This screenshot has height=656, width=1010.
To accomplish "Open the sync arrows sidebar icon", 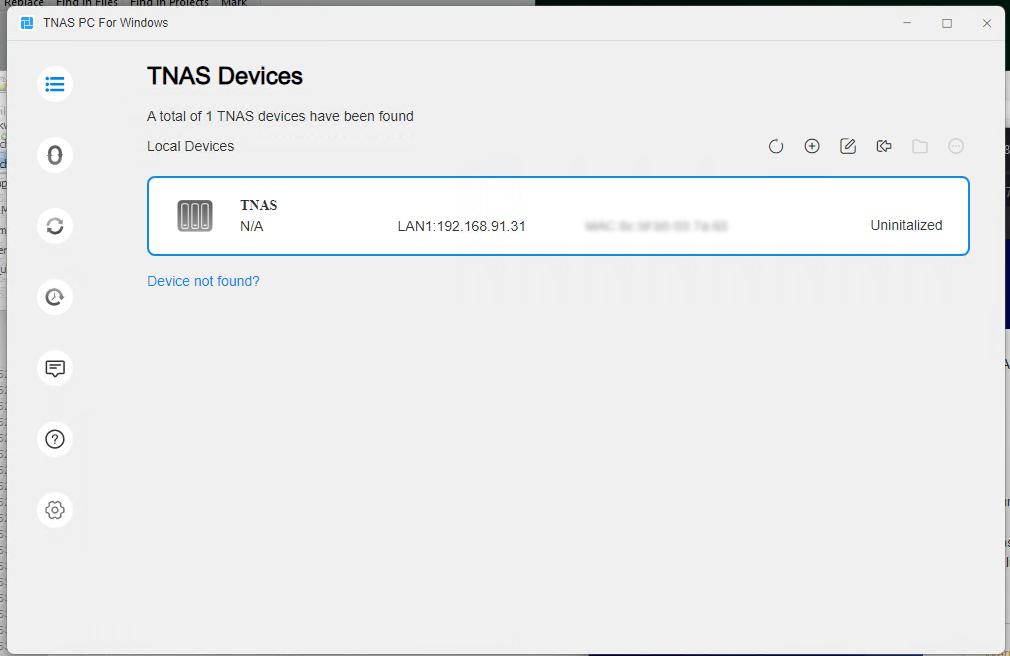I will point(55,226).
